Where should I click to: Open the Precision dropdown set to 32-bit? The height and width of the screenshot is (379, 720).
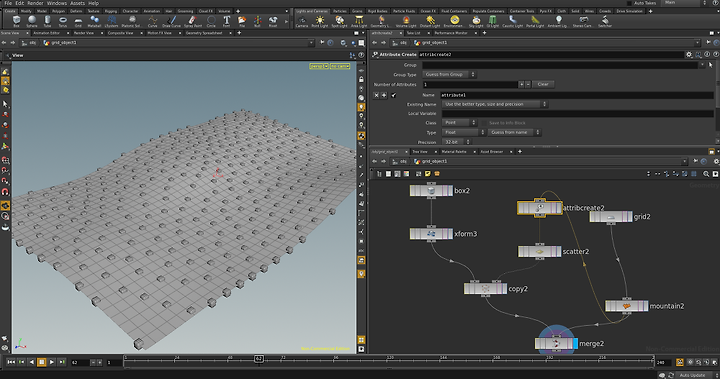coord(457,142)
